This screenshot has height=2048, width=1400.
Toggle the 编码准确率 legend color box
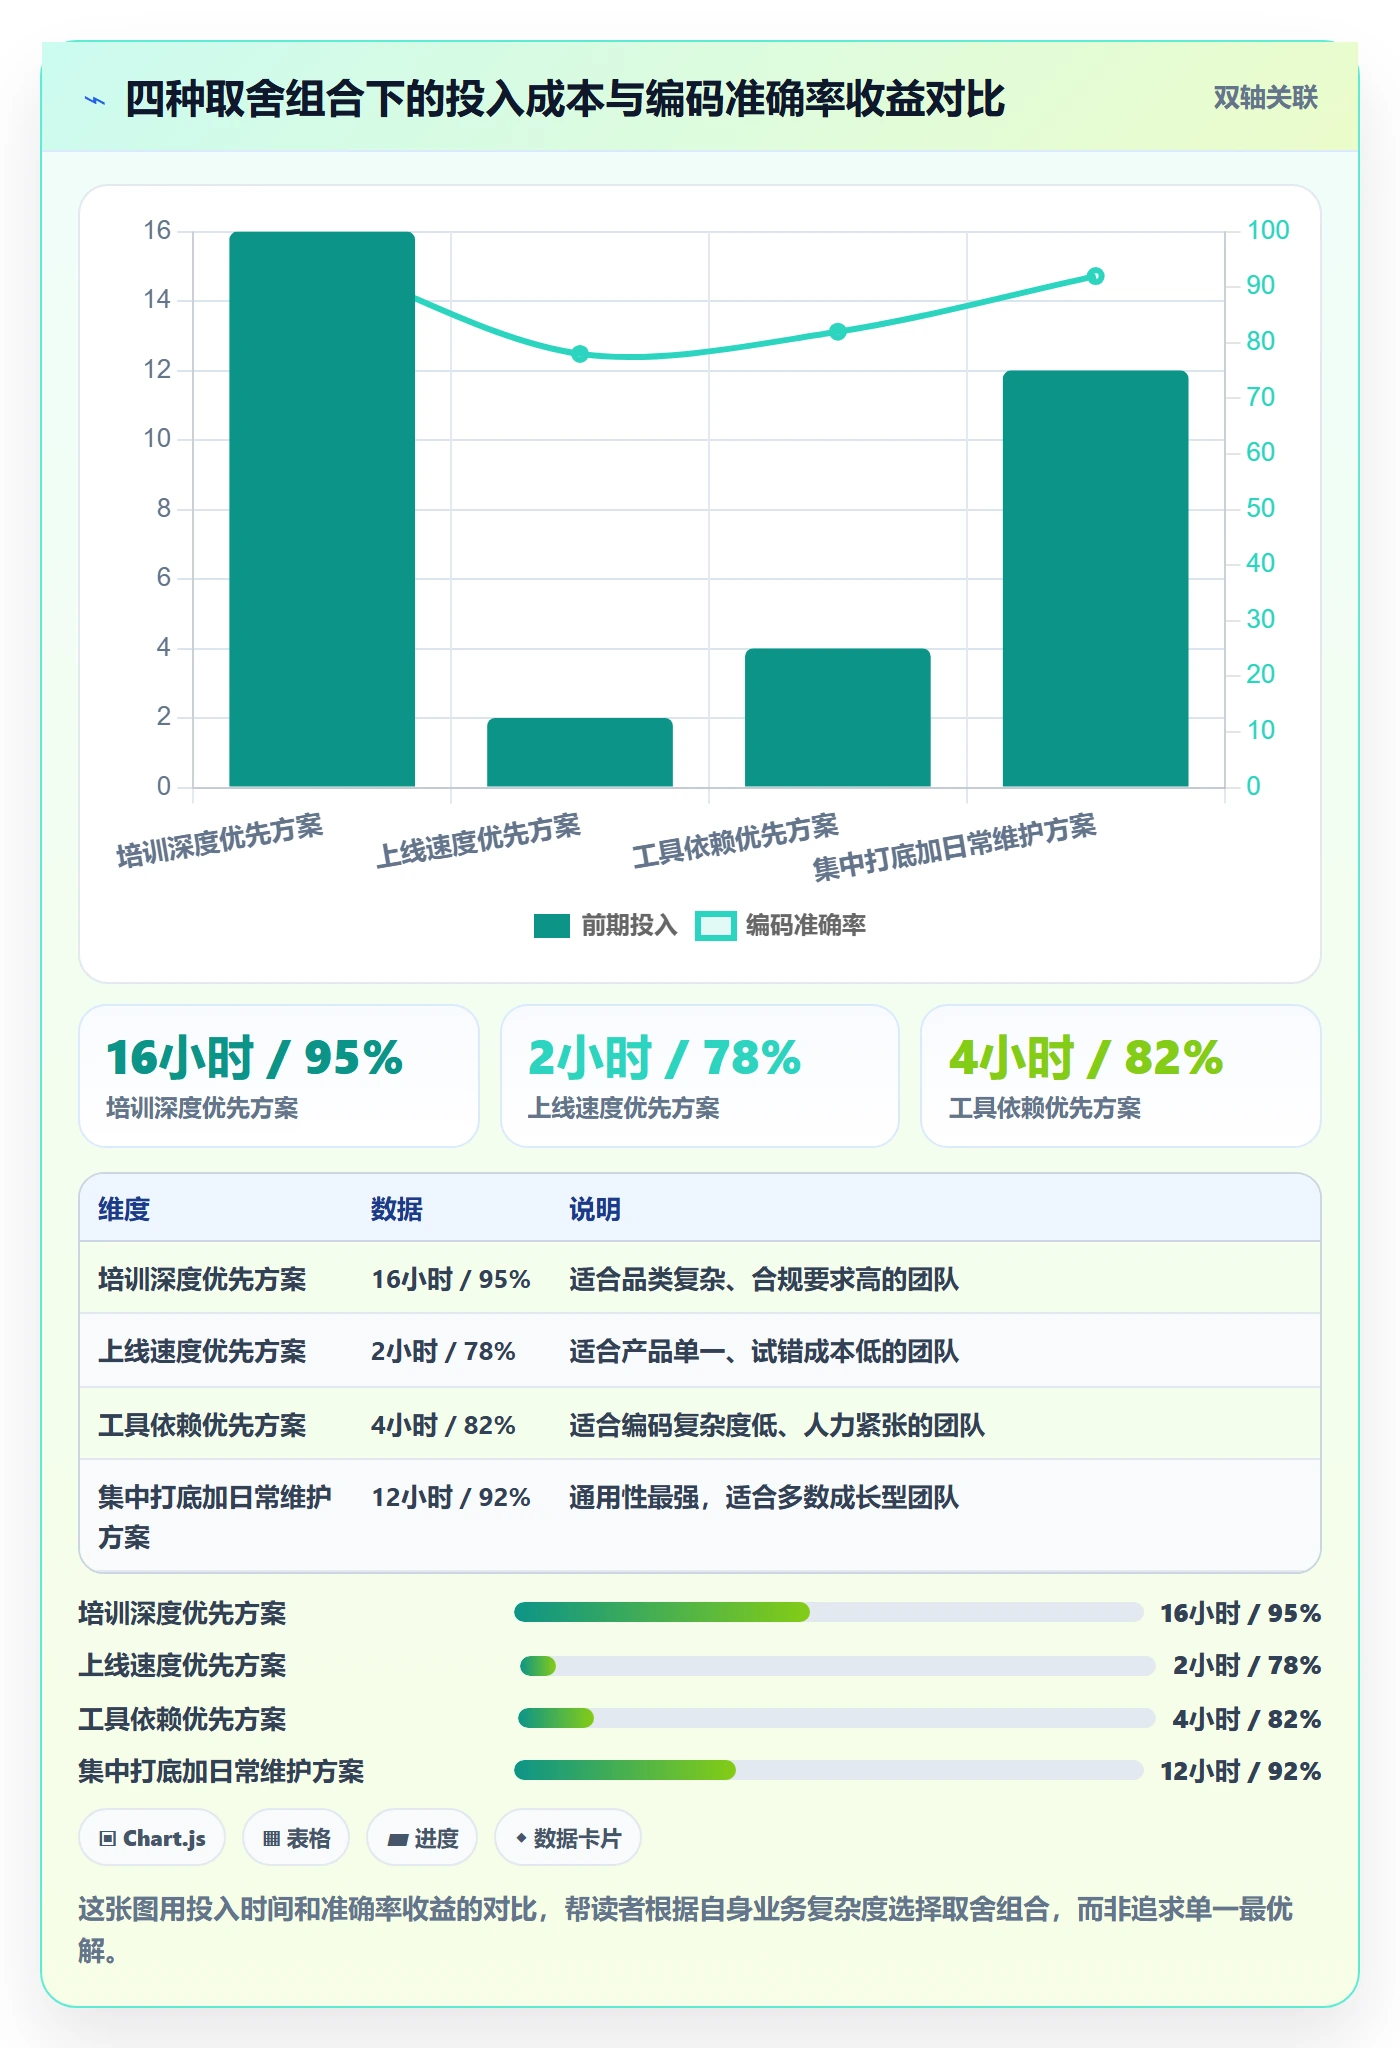pyautogui.click(x=716, y=925)
